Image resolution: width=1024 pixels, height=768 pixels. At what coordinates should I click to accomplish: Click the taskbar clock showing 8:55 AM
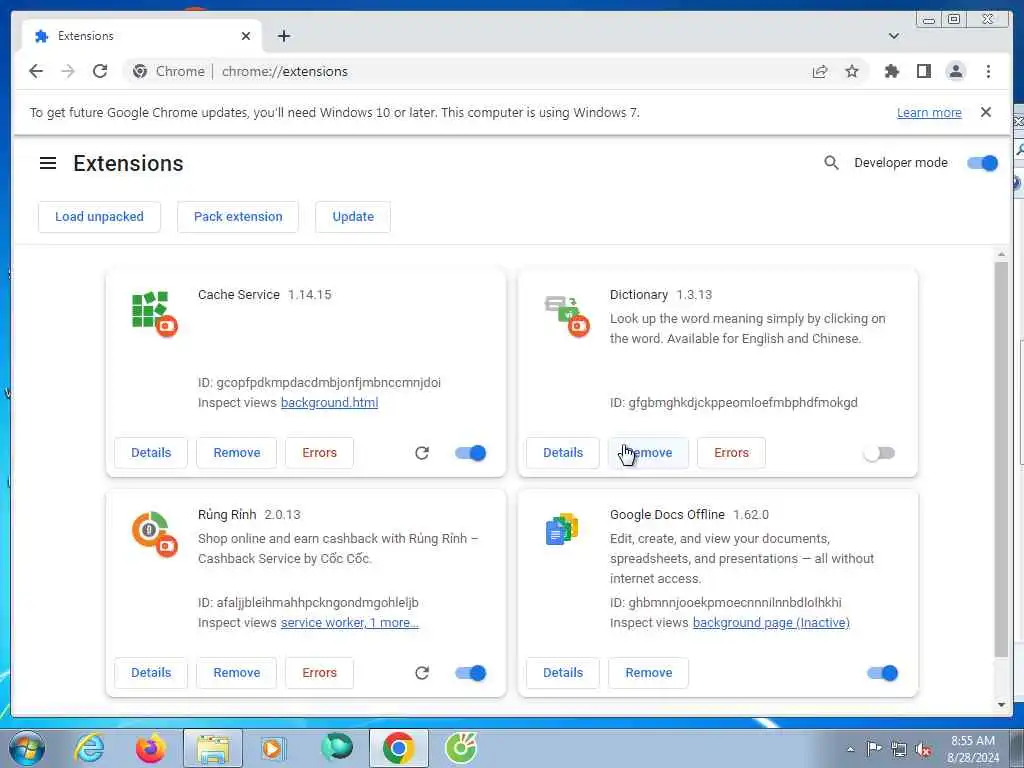(972, 749)
